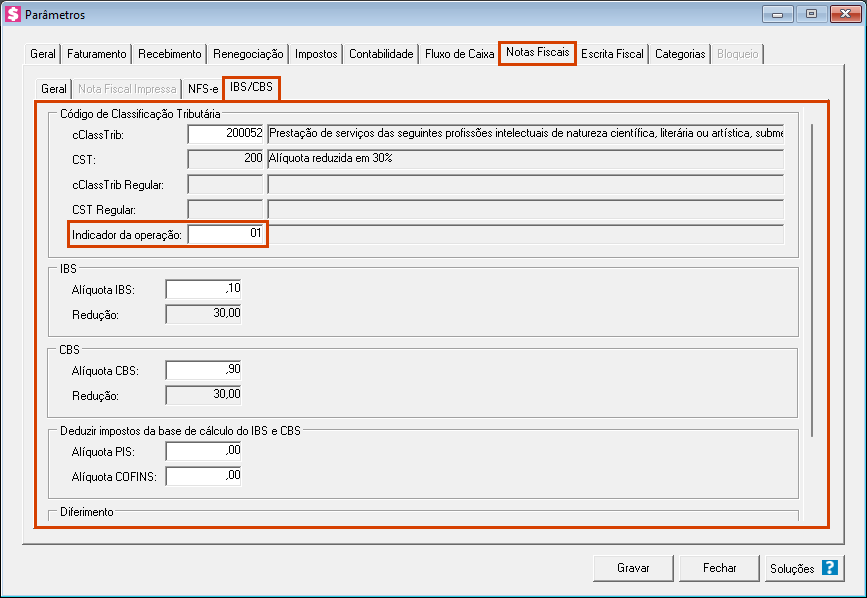Select the Impostos tab
The image size is (867, 598).
pos(316,54)
